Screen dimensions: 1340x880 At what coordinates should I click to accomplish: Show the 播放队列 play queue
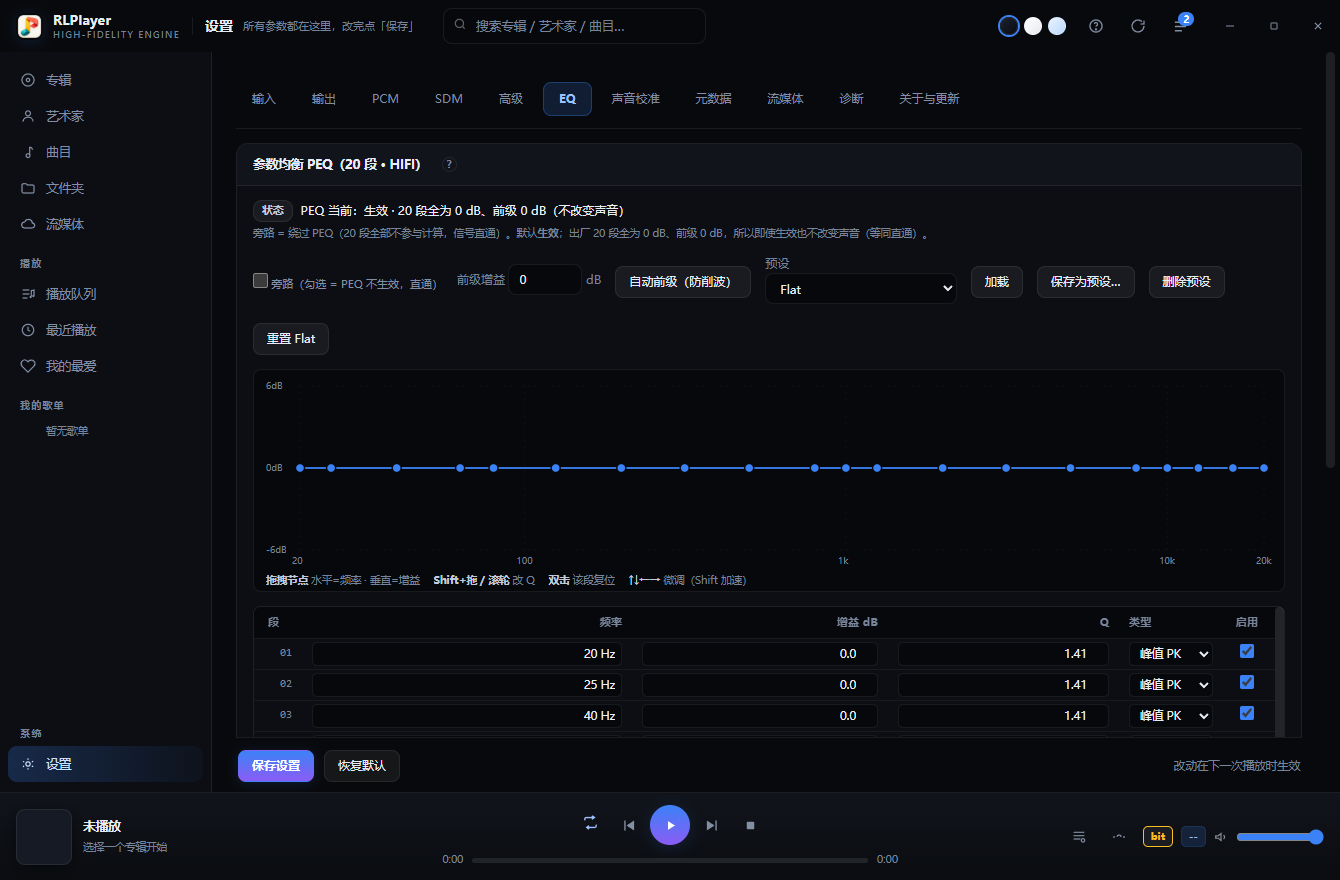[x=105, y=294]
